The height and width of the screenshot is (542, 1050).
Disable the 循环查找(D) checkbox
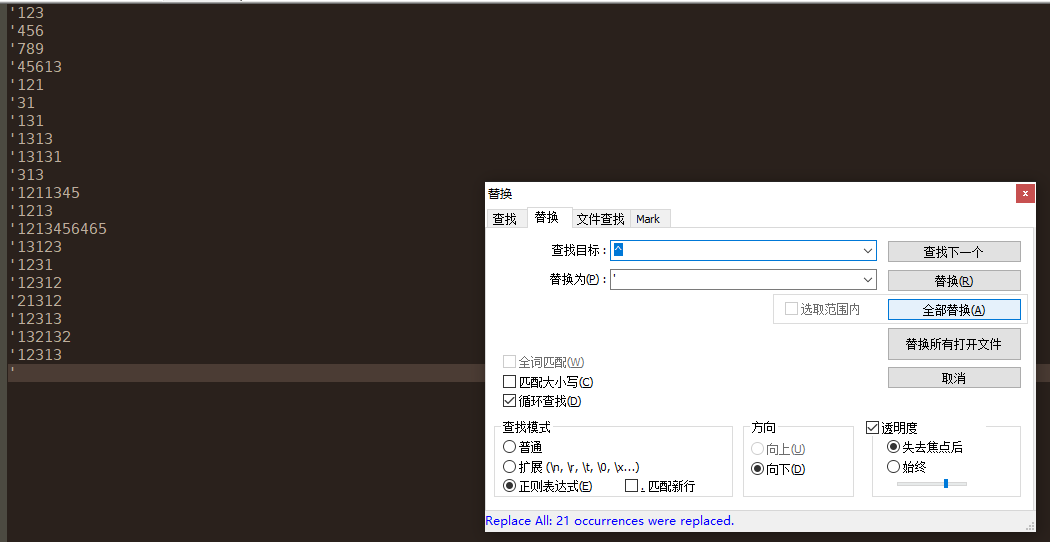coord(509,401)
